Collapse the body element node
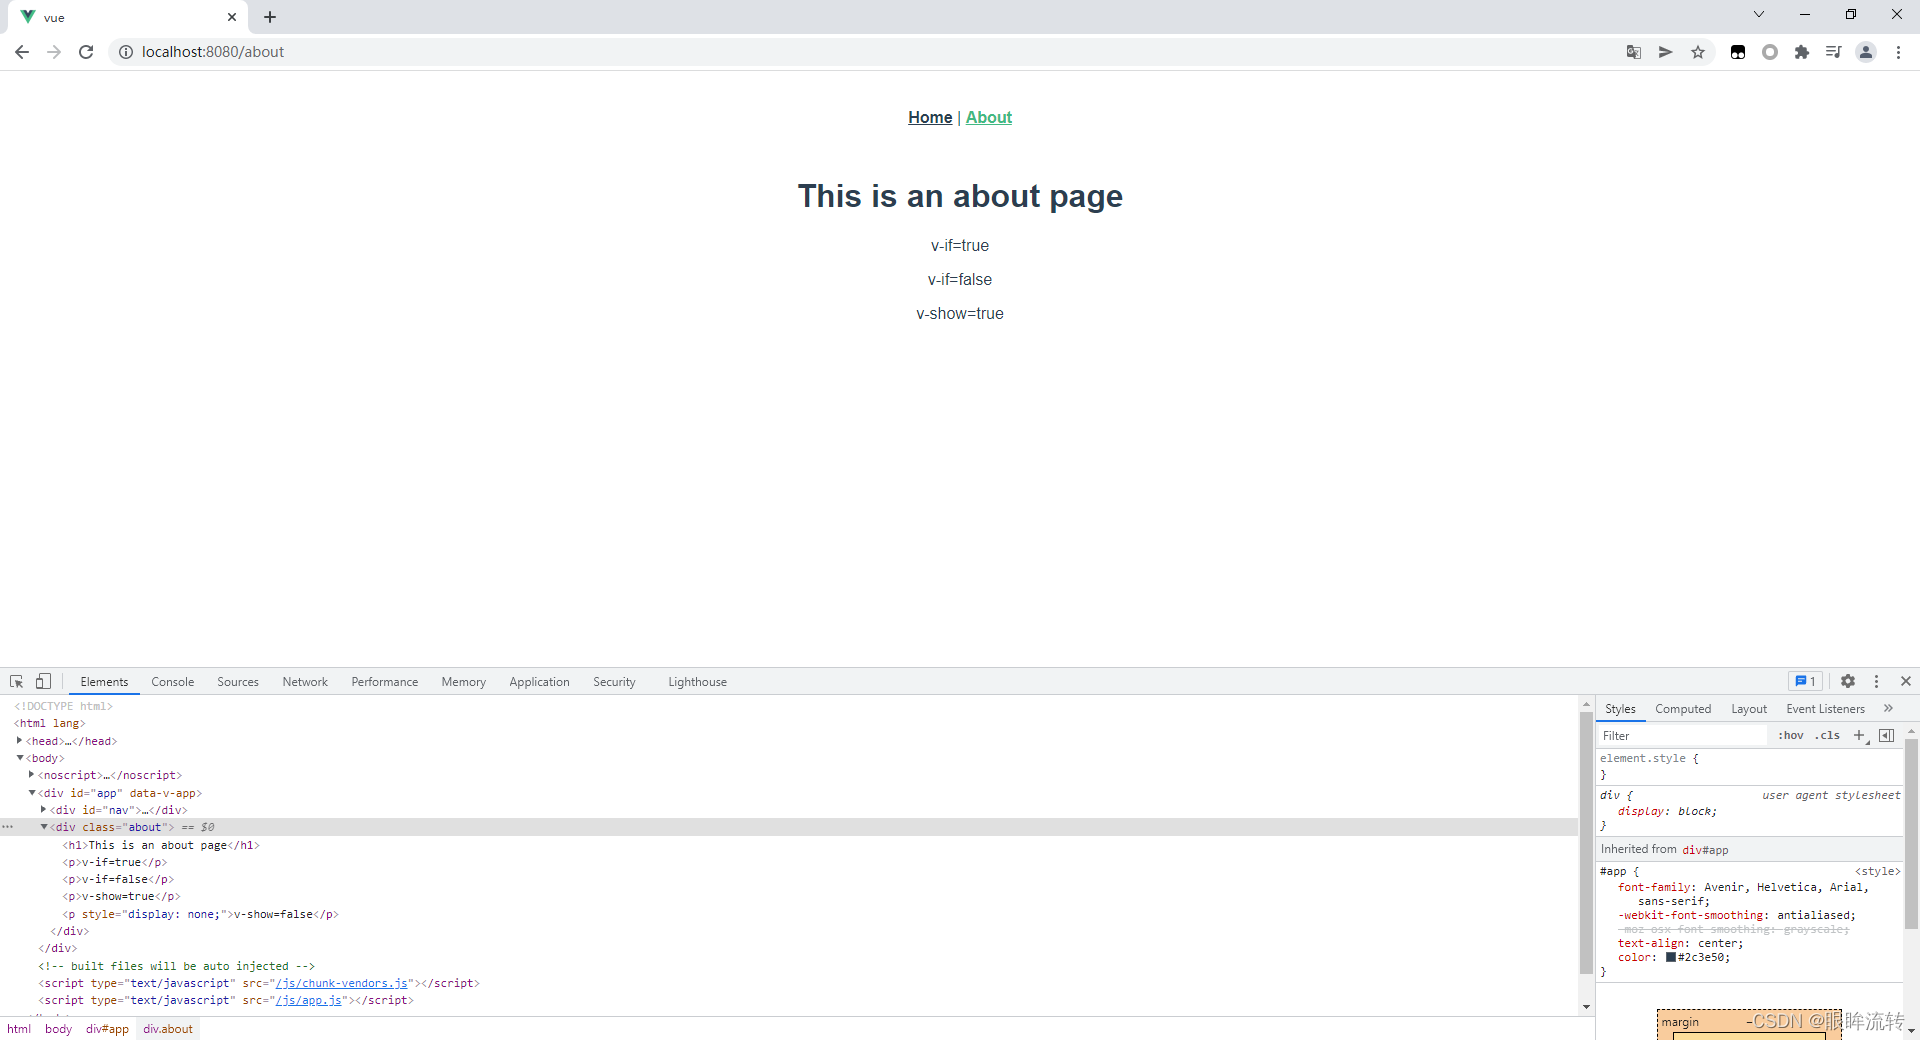This screenshot has width=1920, height=1040. [20, 758]
